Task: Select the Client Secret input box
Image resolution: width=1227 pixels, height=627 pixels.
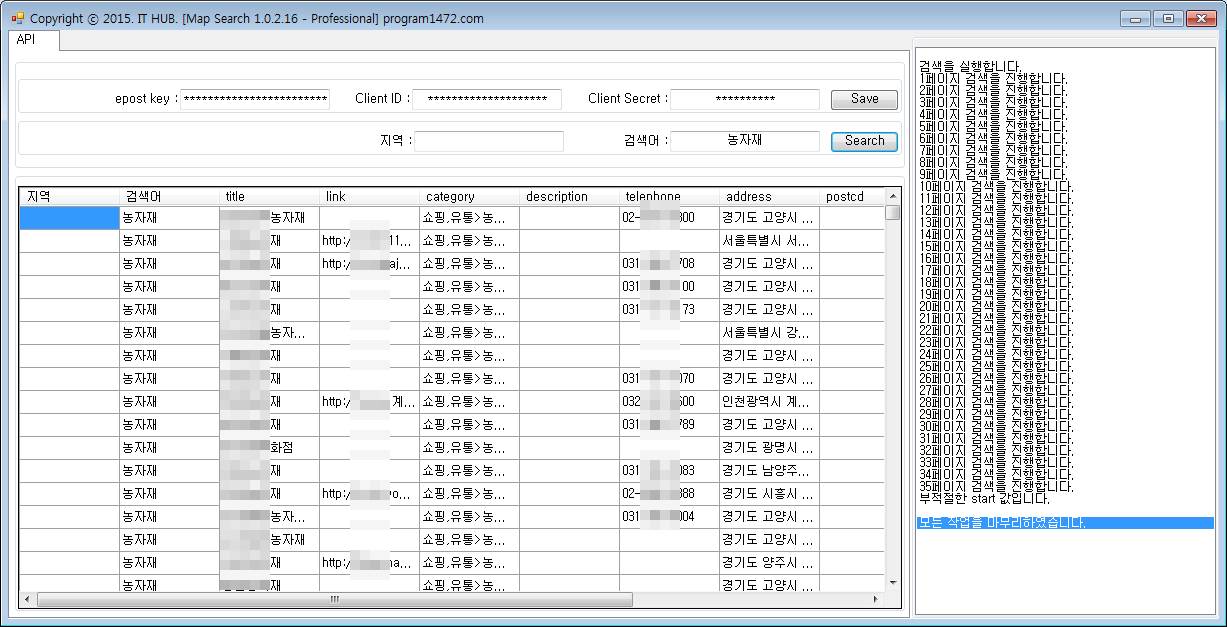Action: pyautogui.click(x=744, y=99)
